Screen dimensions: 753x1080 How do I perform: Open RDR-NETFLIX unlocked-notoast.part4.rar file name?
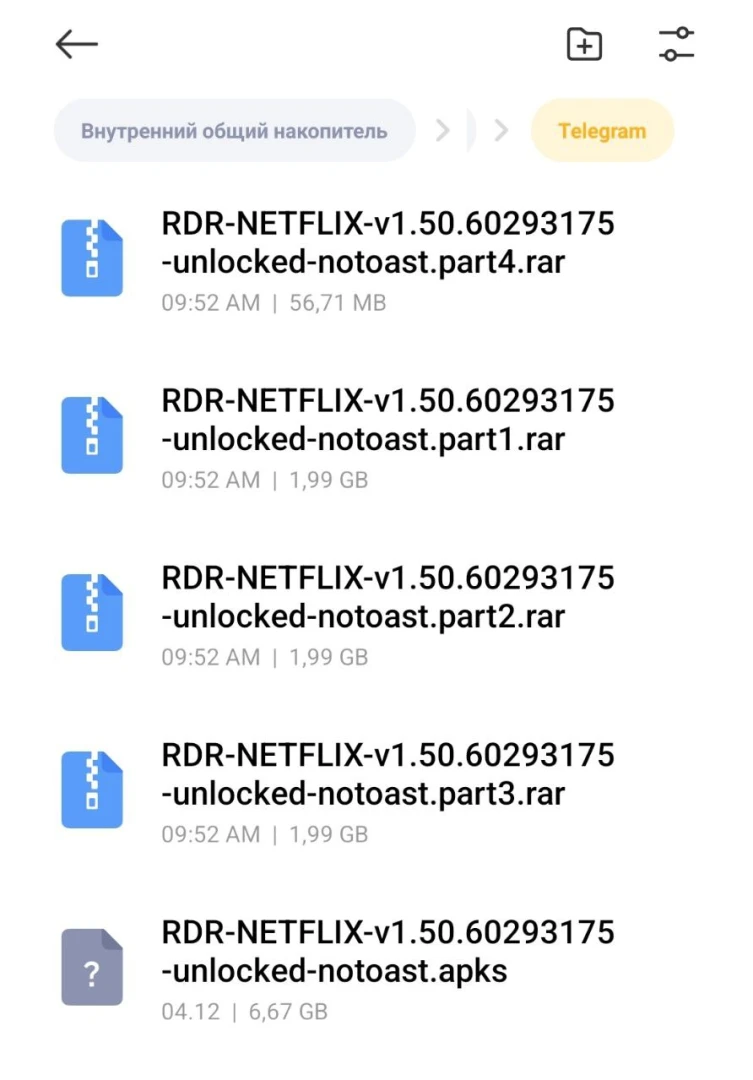(x=388, y=244)
